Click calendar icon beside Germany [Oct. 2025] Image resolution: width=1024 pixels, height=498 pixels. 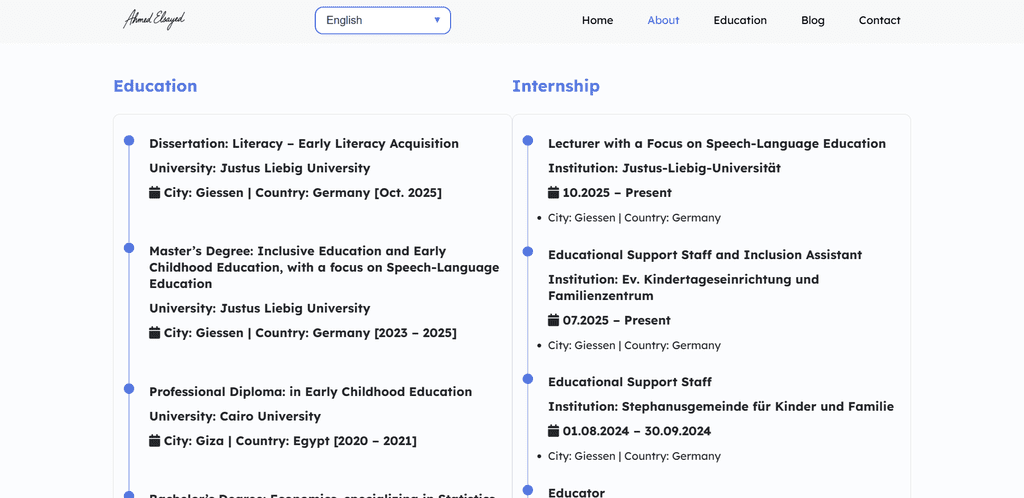[x=155, y=192]
